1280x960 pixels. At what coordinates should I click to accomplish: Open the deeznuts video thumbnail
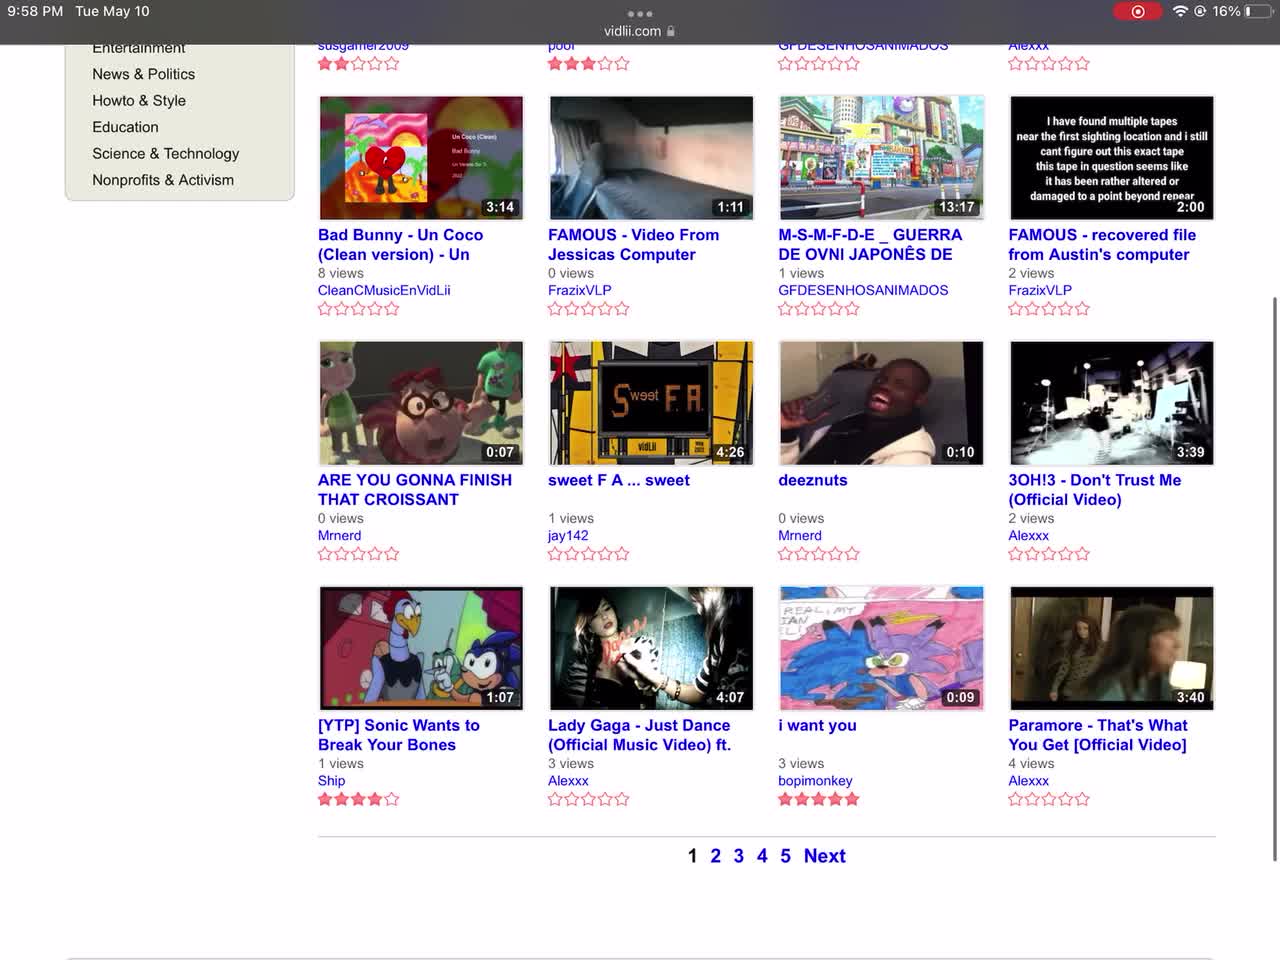[x=881, y=403]
